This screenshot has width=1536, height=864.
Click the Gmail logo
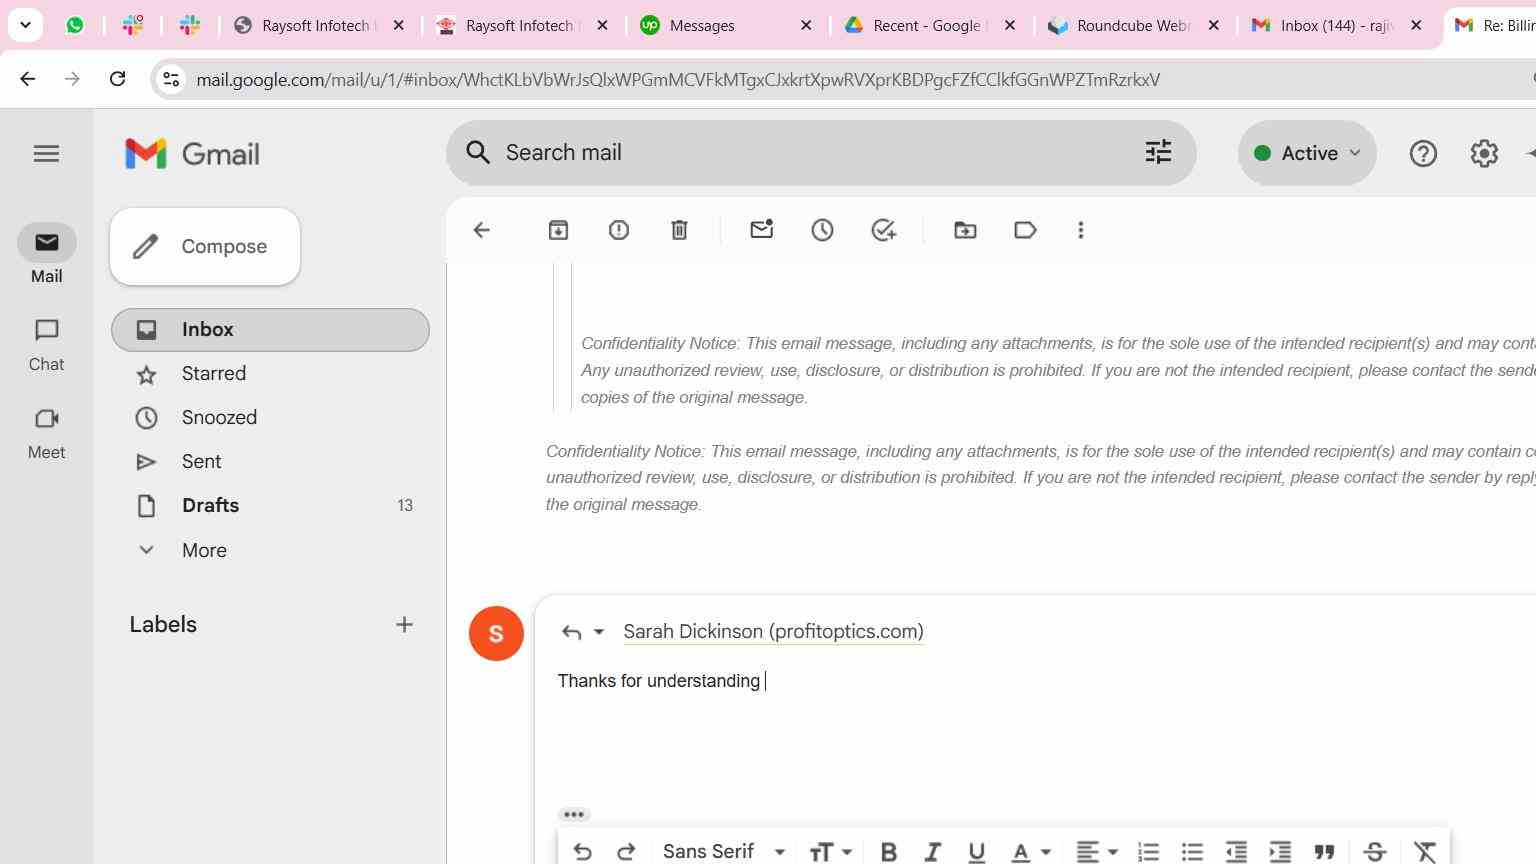click(192, 153)
